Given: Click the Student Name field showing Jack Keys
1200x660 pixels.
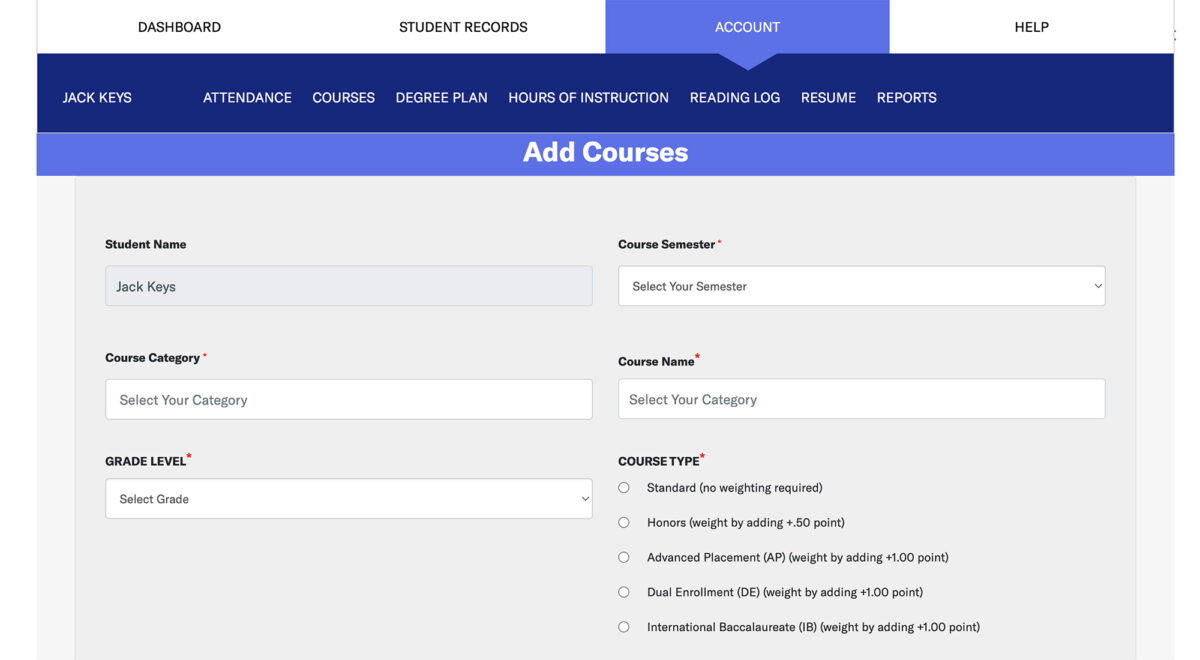Looking at the screenshot, I should pyautogui.click(x=348, y=286).
